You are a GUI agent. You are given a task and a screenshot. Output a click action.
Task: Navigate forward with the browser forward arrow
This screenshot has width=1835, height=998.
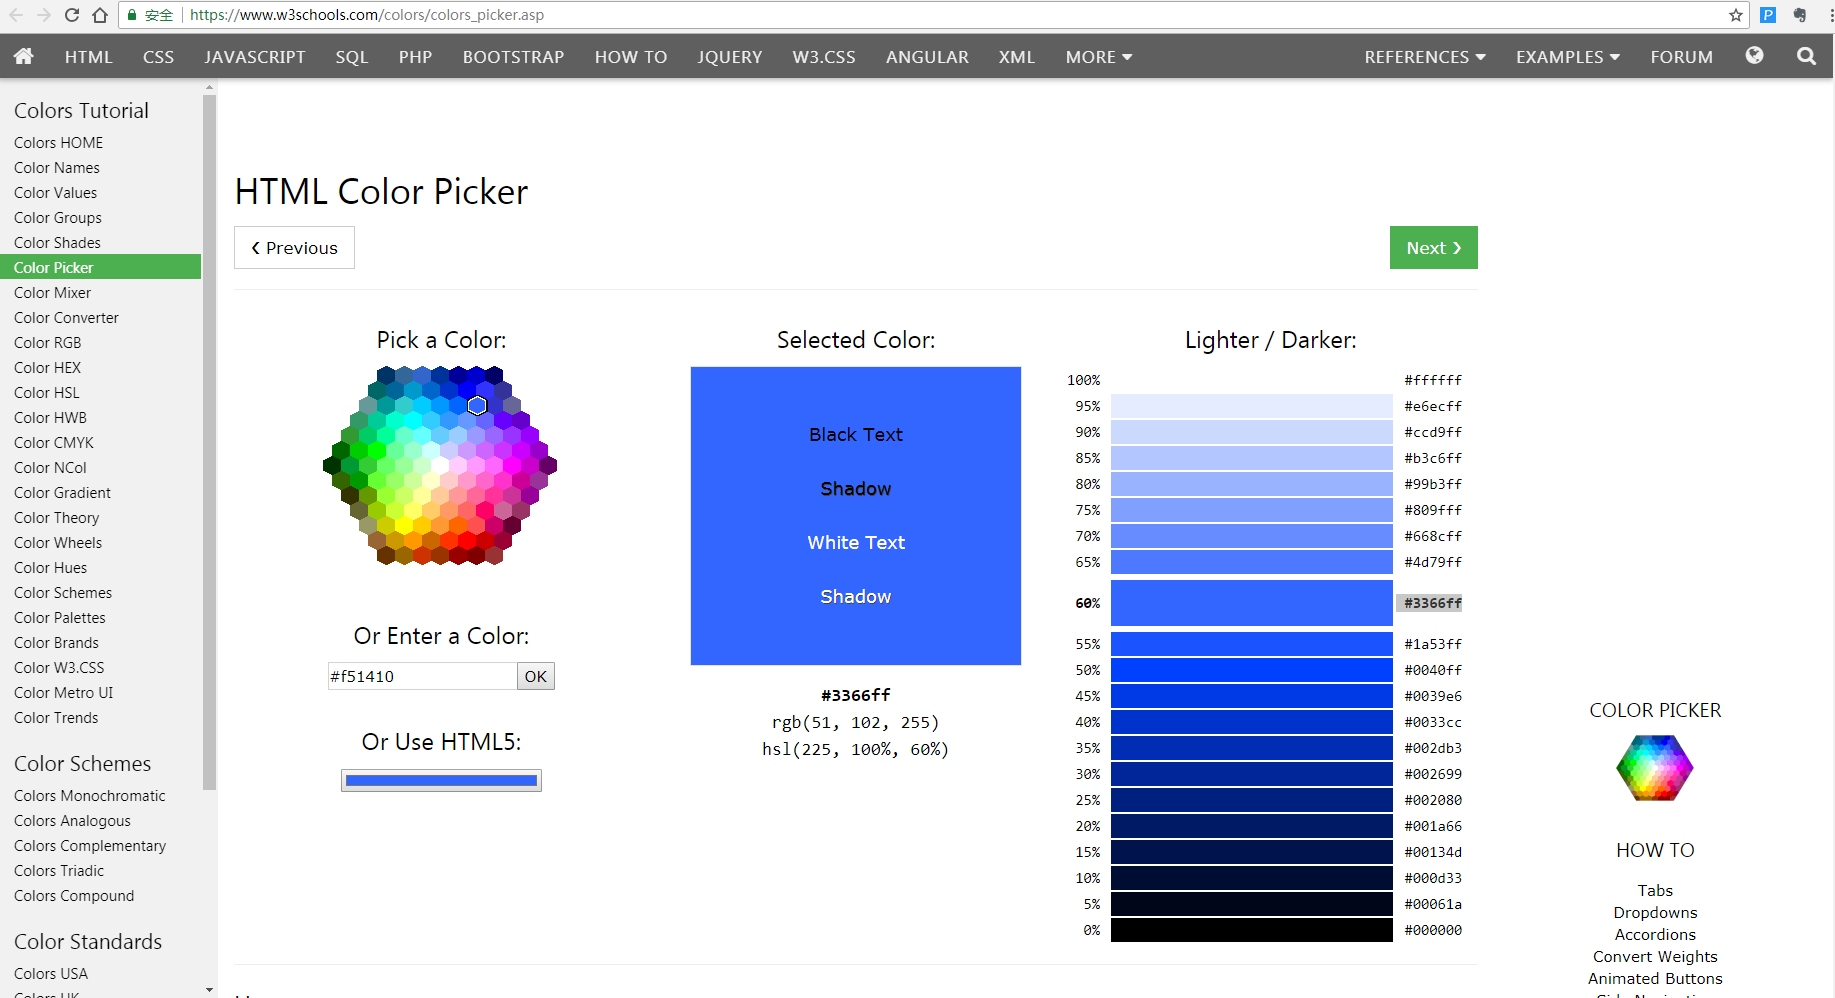pyautogui.click(x=44, y=15)
